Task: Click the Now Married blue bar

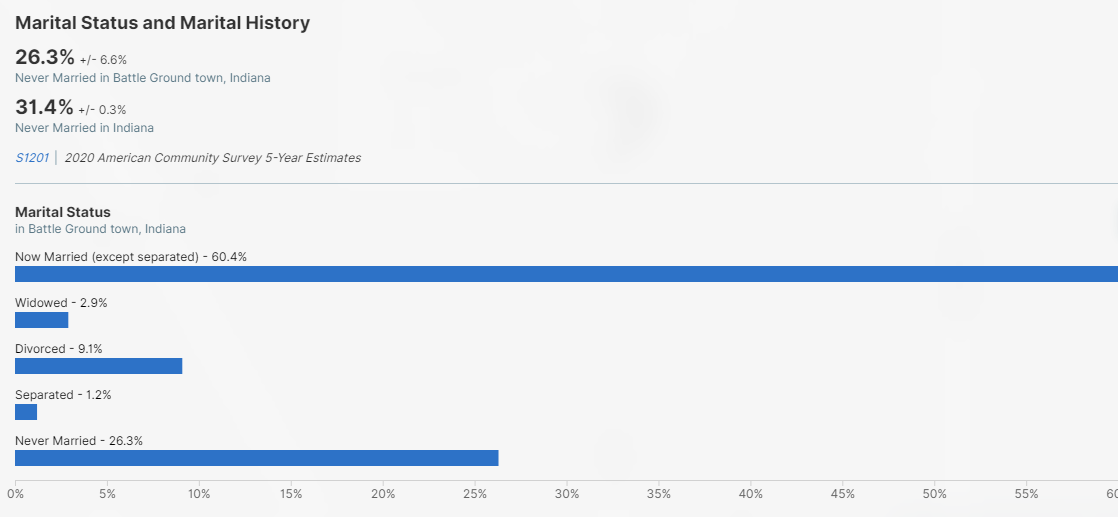Action: point(566,274)
